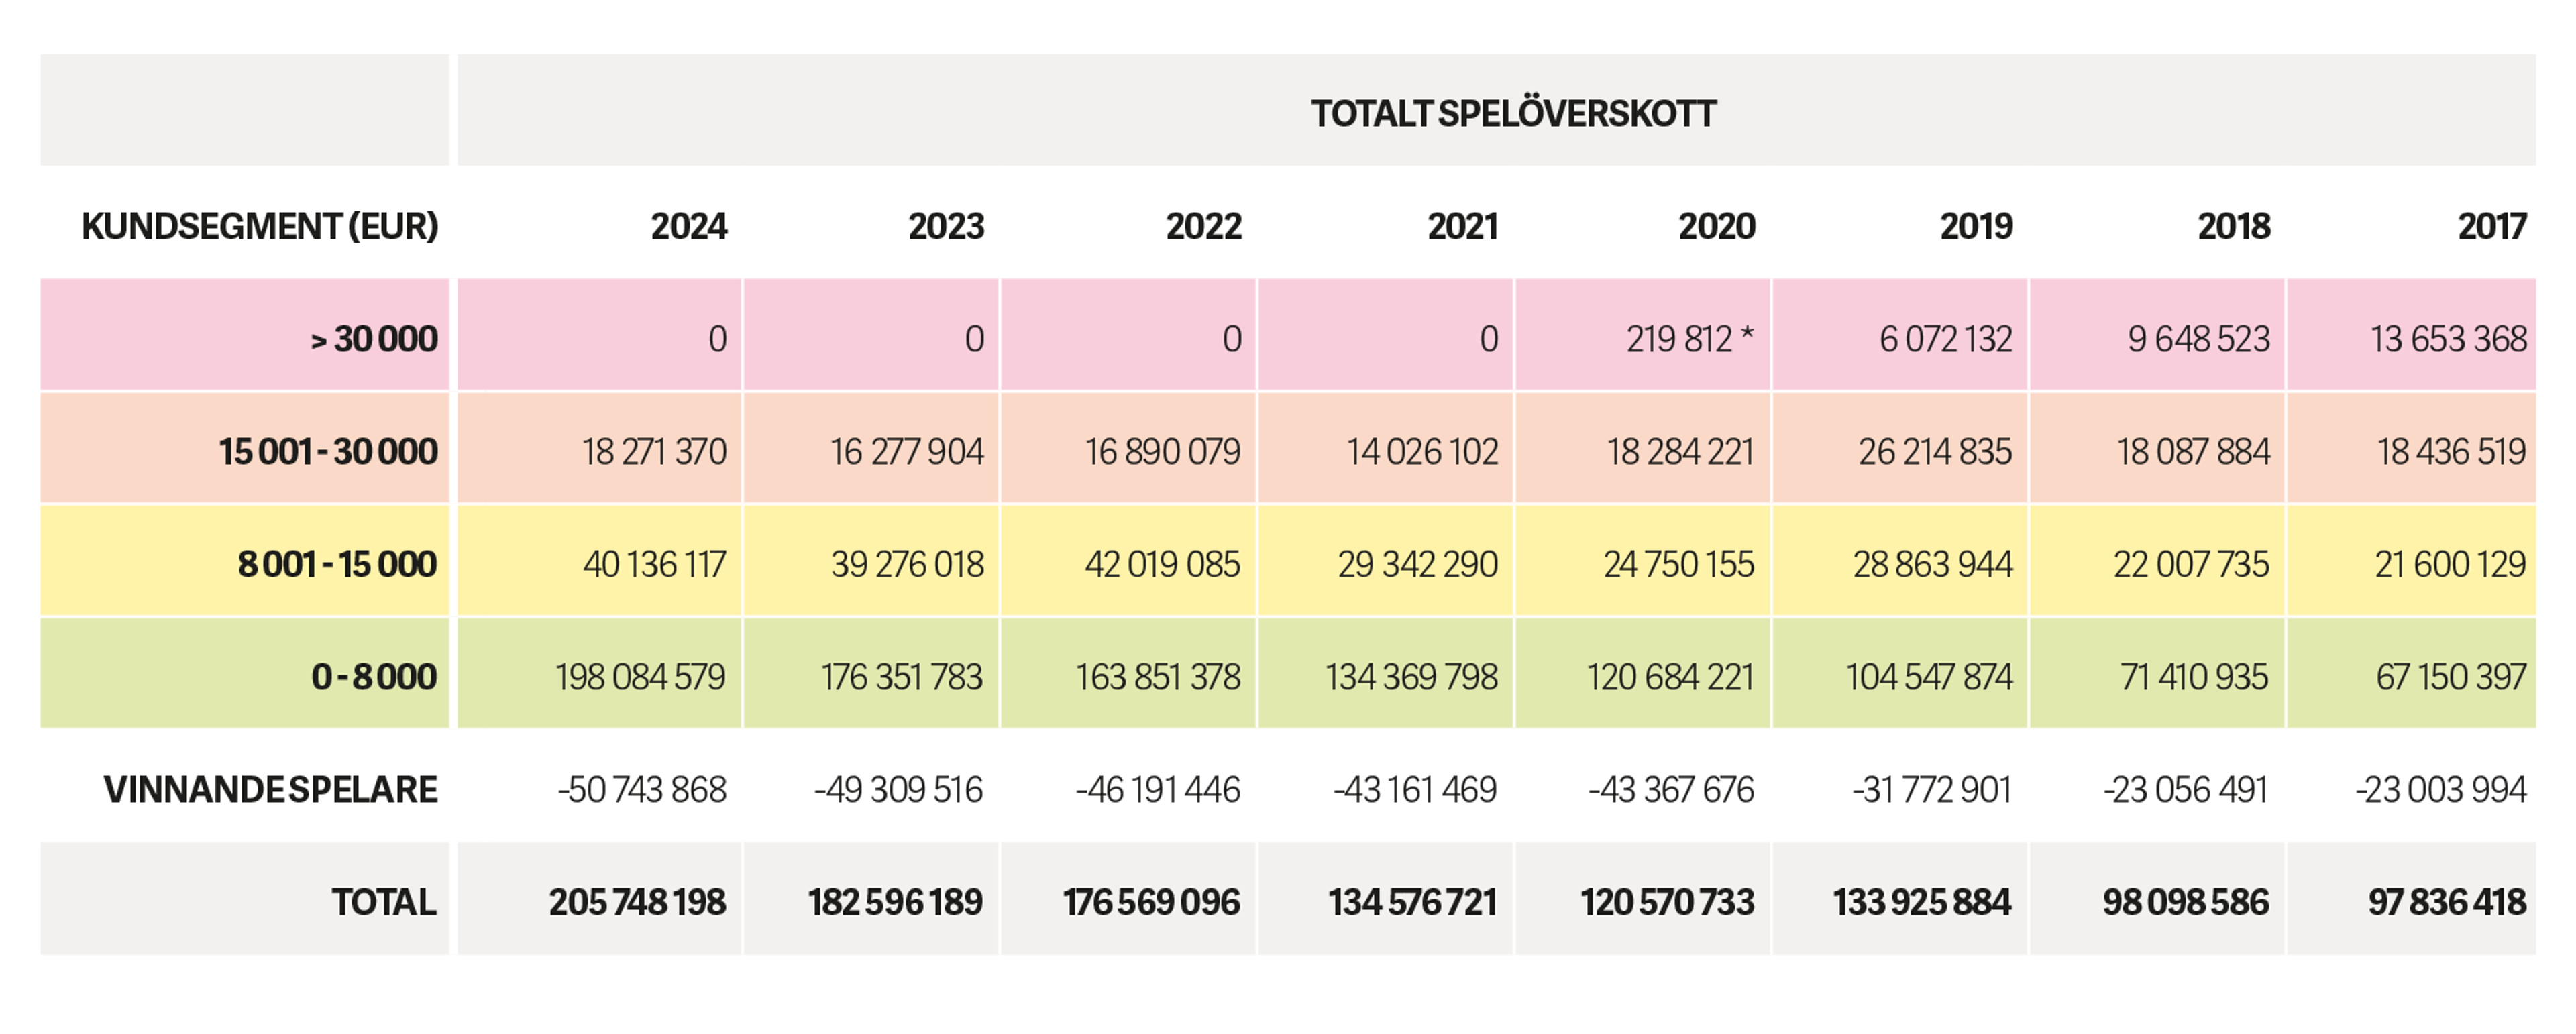The width and height of the screenshot is (2576, 1034).
Task: Select the 0 - 8 000 segment label
Action: [373, 677]
